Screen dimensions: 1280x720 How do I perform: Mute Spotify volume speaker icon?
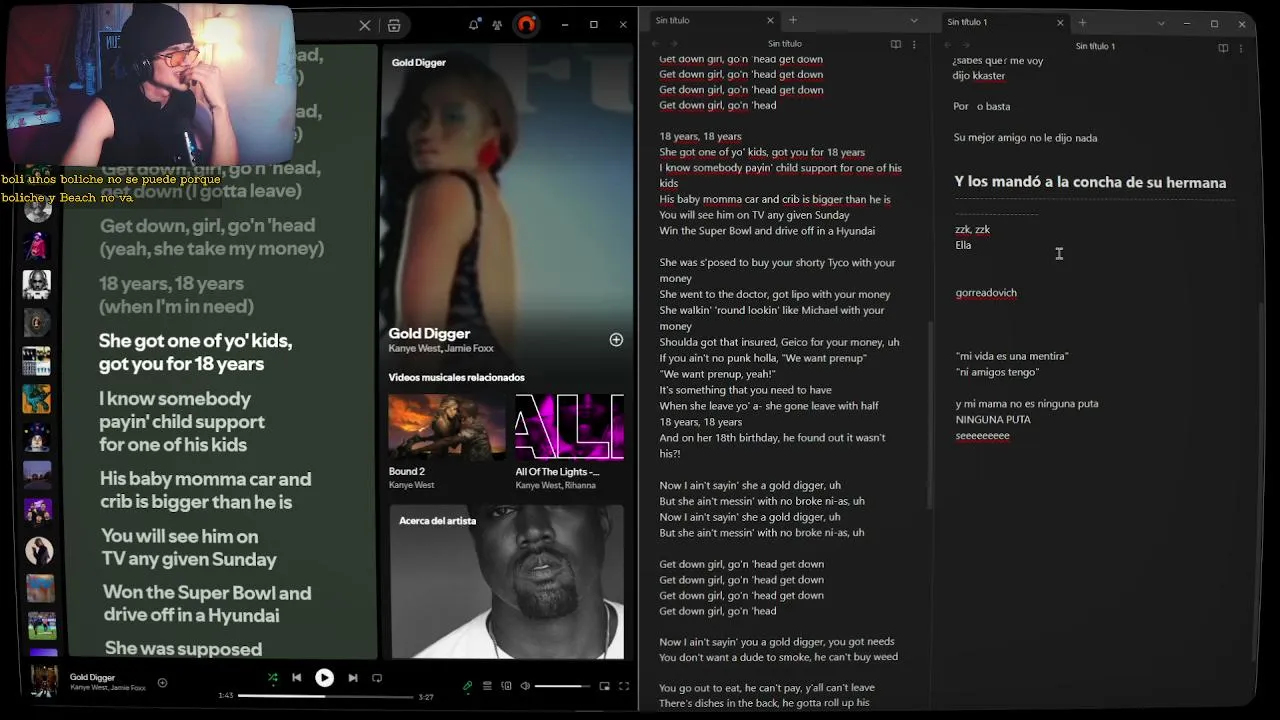(x=524, y=686)
